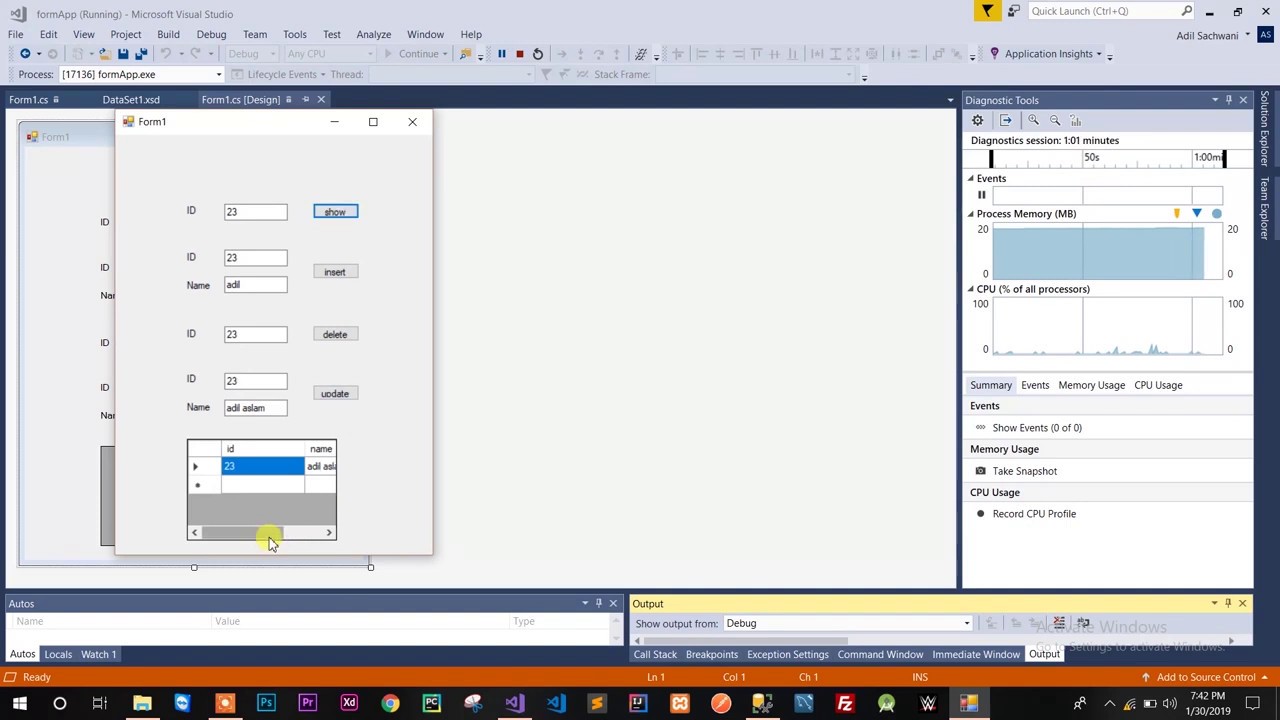Stop debugging with the red square
Image resolution: width=1280 pixels, height=720 pixels.
pos(519,54)
